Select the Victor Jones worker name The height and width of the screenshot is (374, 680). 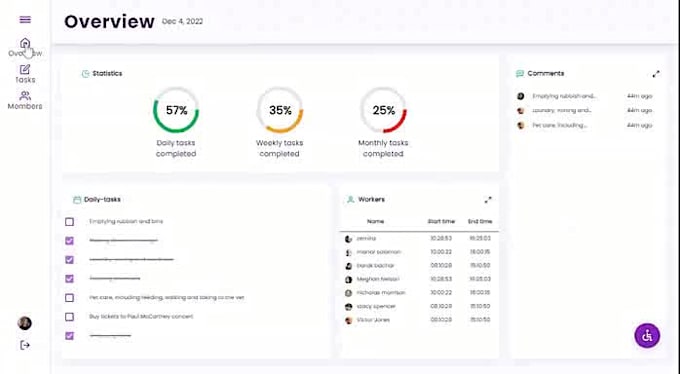click(x=373, y=320)
